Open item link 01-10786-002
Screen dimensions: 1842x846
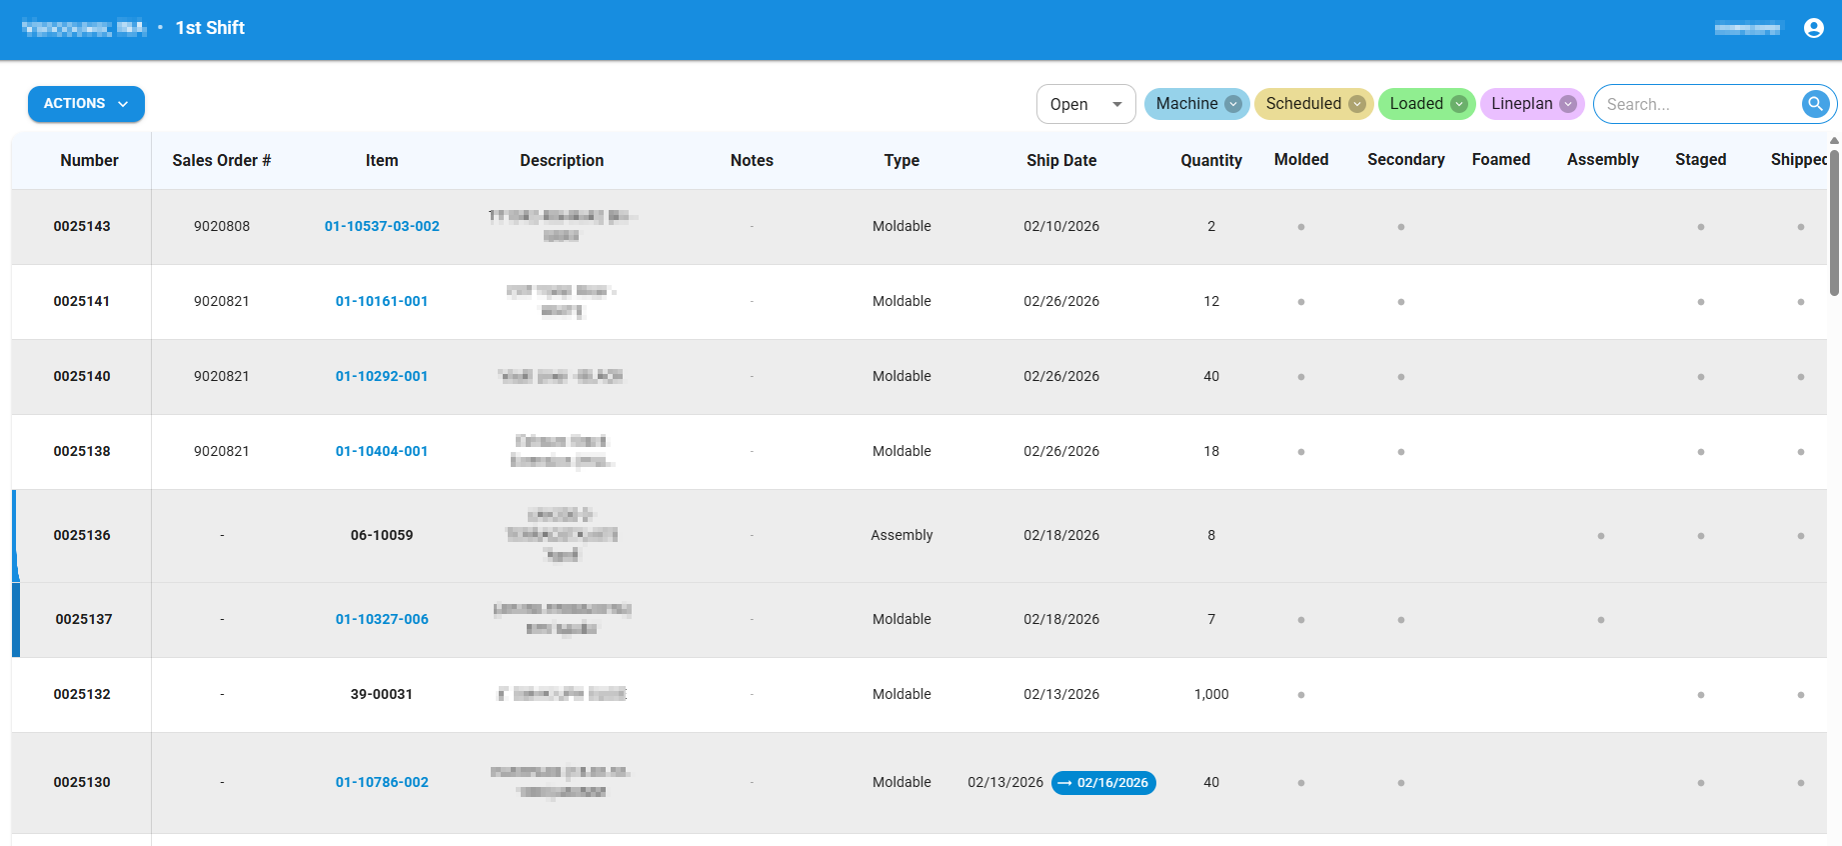coord(382,782)
